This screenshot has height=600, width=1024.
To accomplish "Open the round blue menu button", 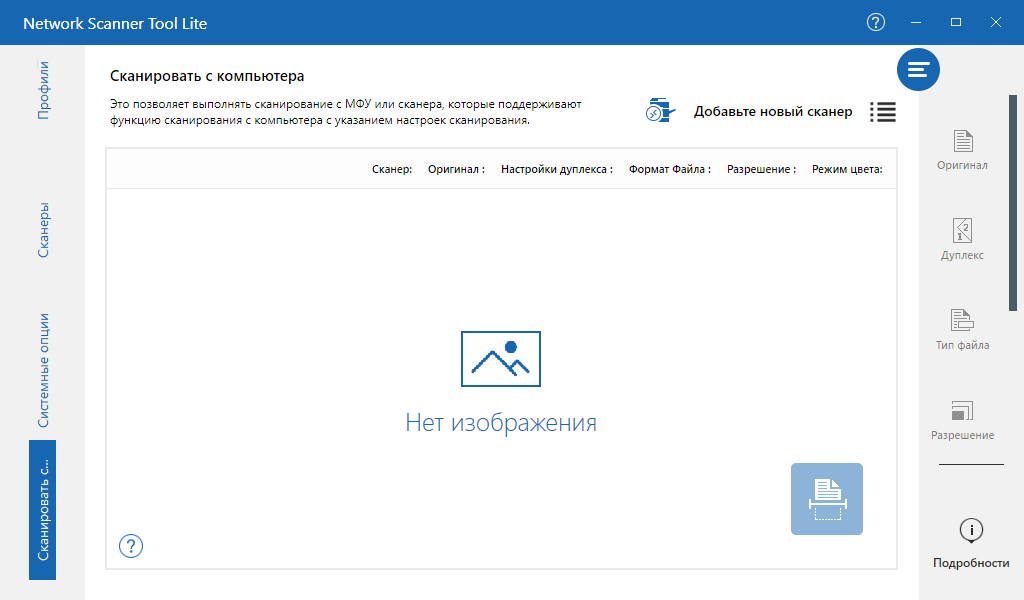I will coord(918,69).
